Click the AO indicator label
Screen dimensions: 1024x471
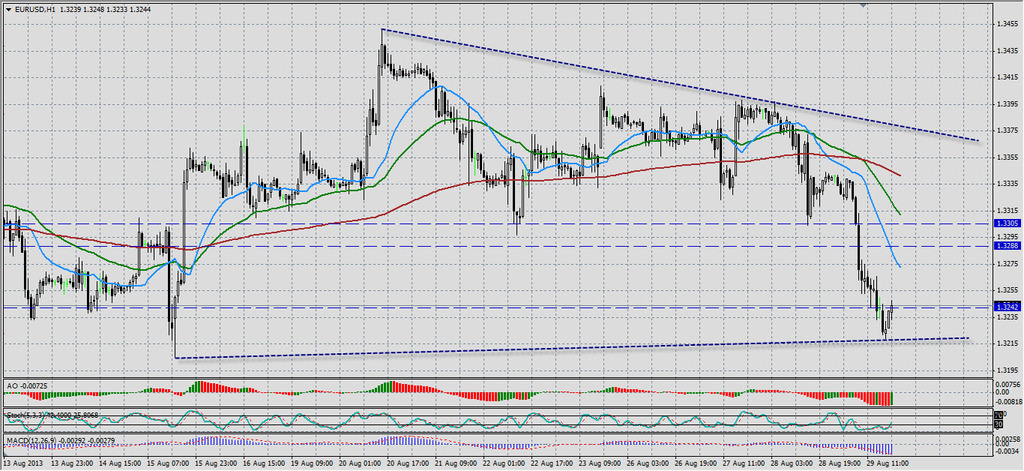pos(22,385)
